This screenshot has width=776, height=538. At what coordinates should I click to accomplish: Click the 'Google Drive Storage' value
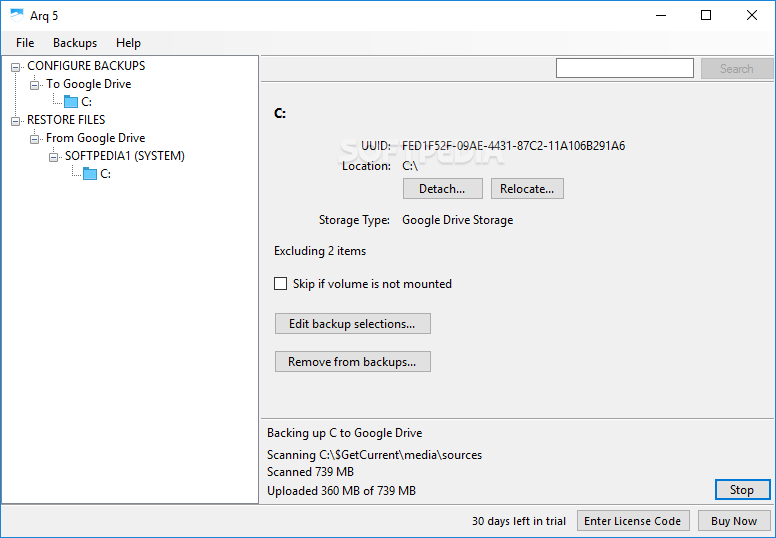pos(457,220)
